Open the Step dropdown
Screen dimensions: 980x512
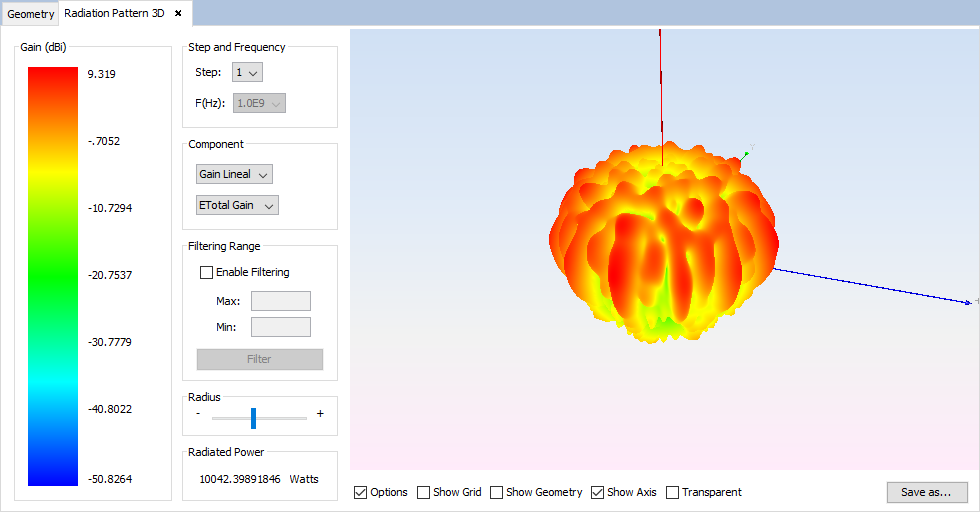point(247,72)
